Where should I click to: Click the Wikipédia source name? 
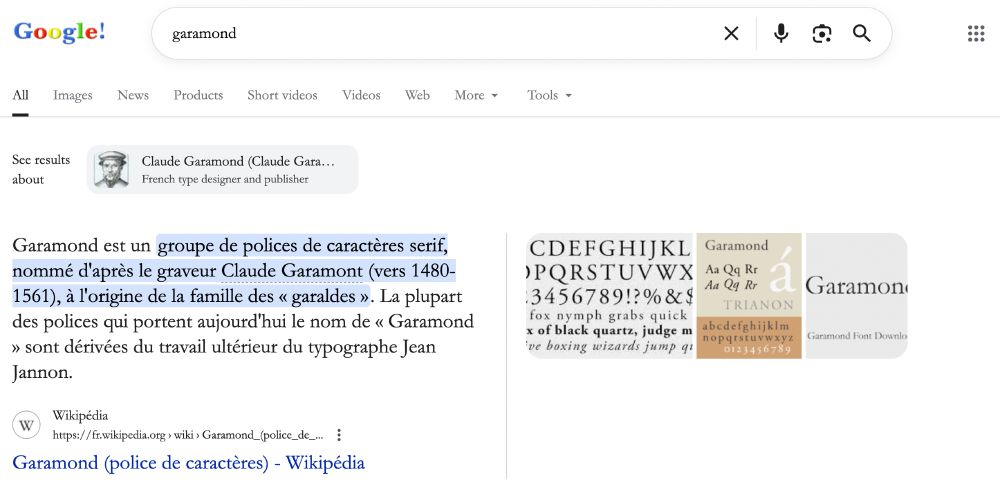[x=80, y=416]
